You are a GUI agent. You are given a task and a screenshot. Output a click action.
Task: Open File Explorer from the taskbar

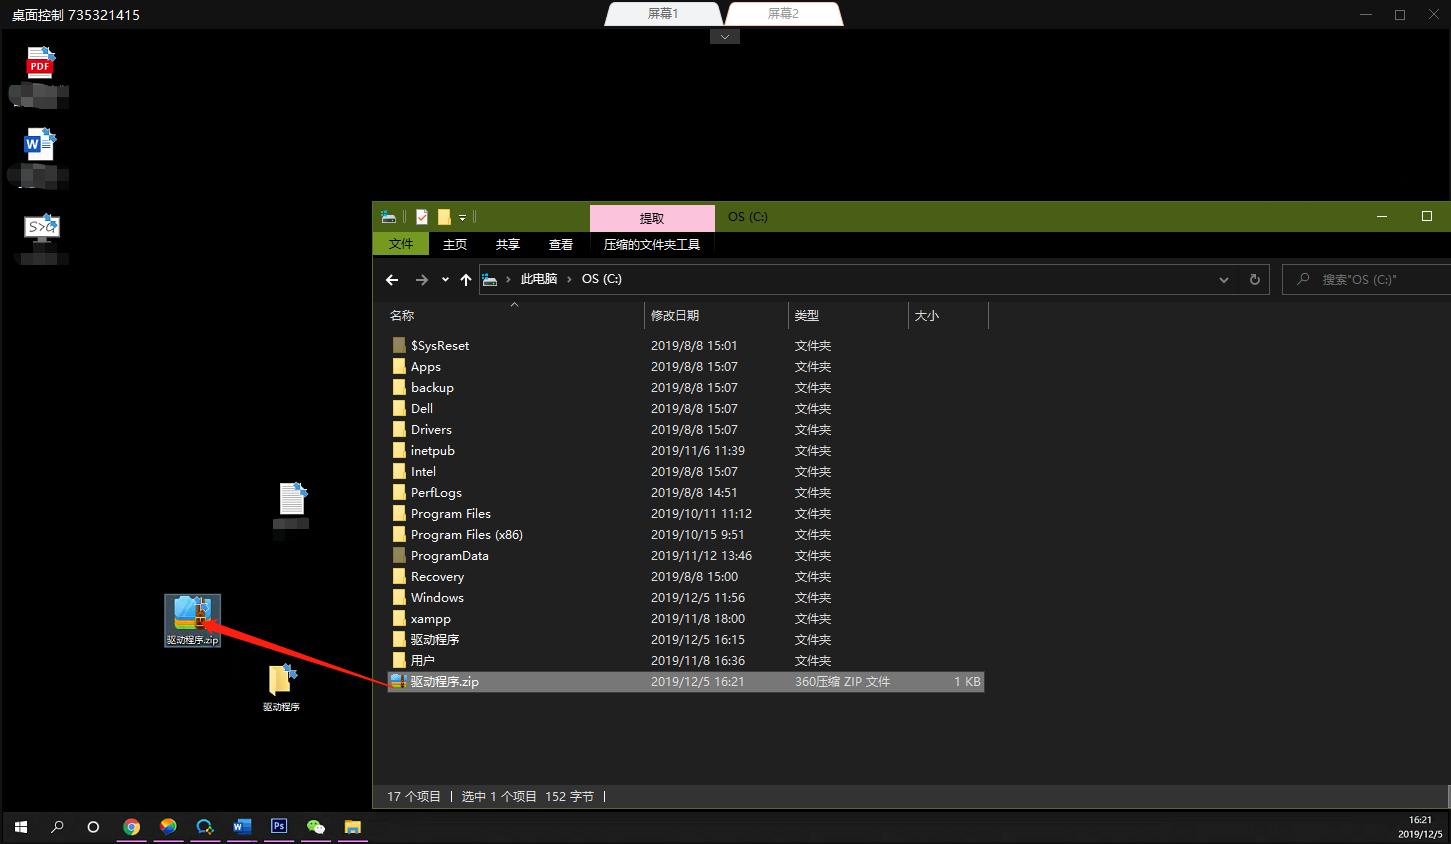(352, 827)
